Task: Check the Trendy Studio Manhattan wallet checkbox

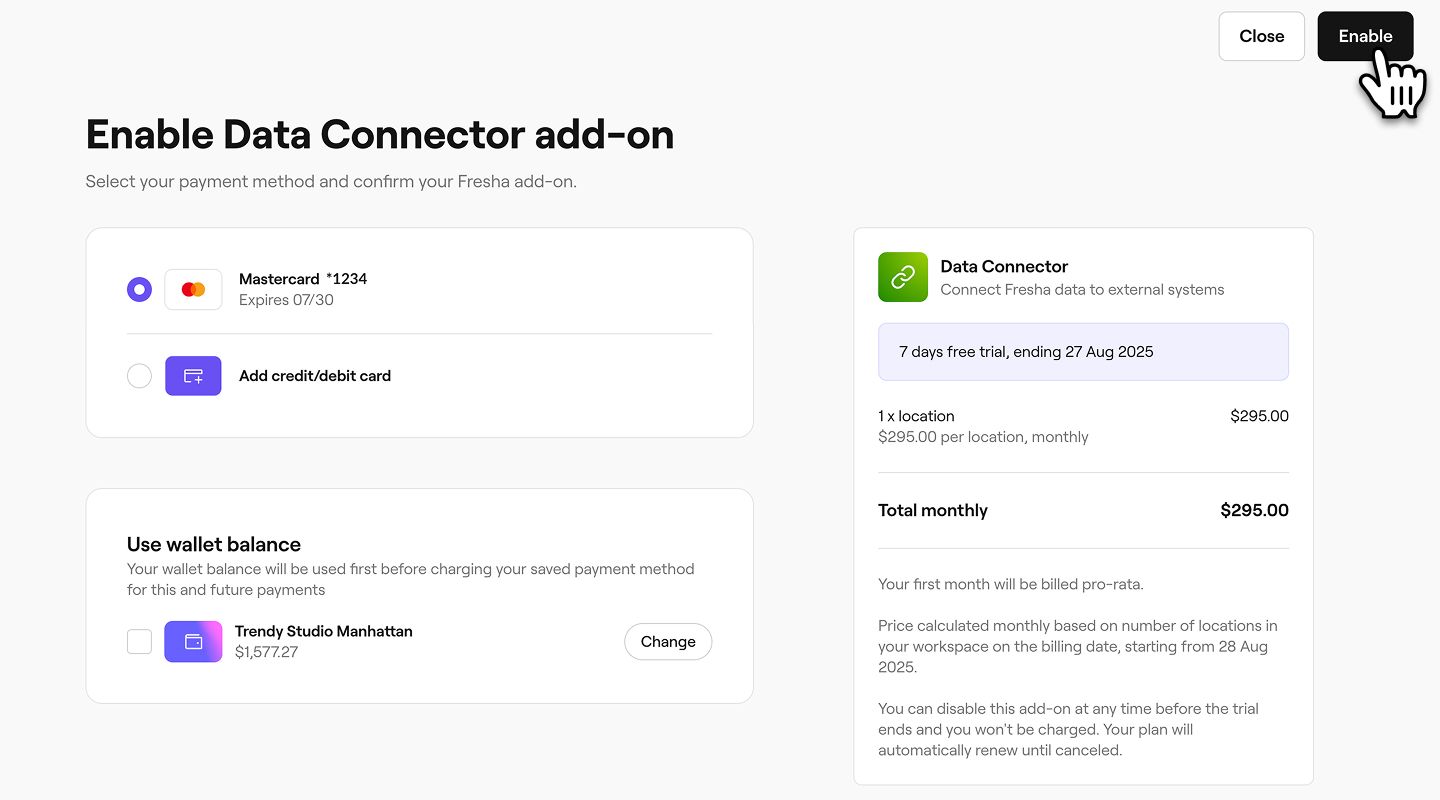Action: (140, 642)
